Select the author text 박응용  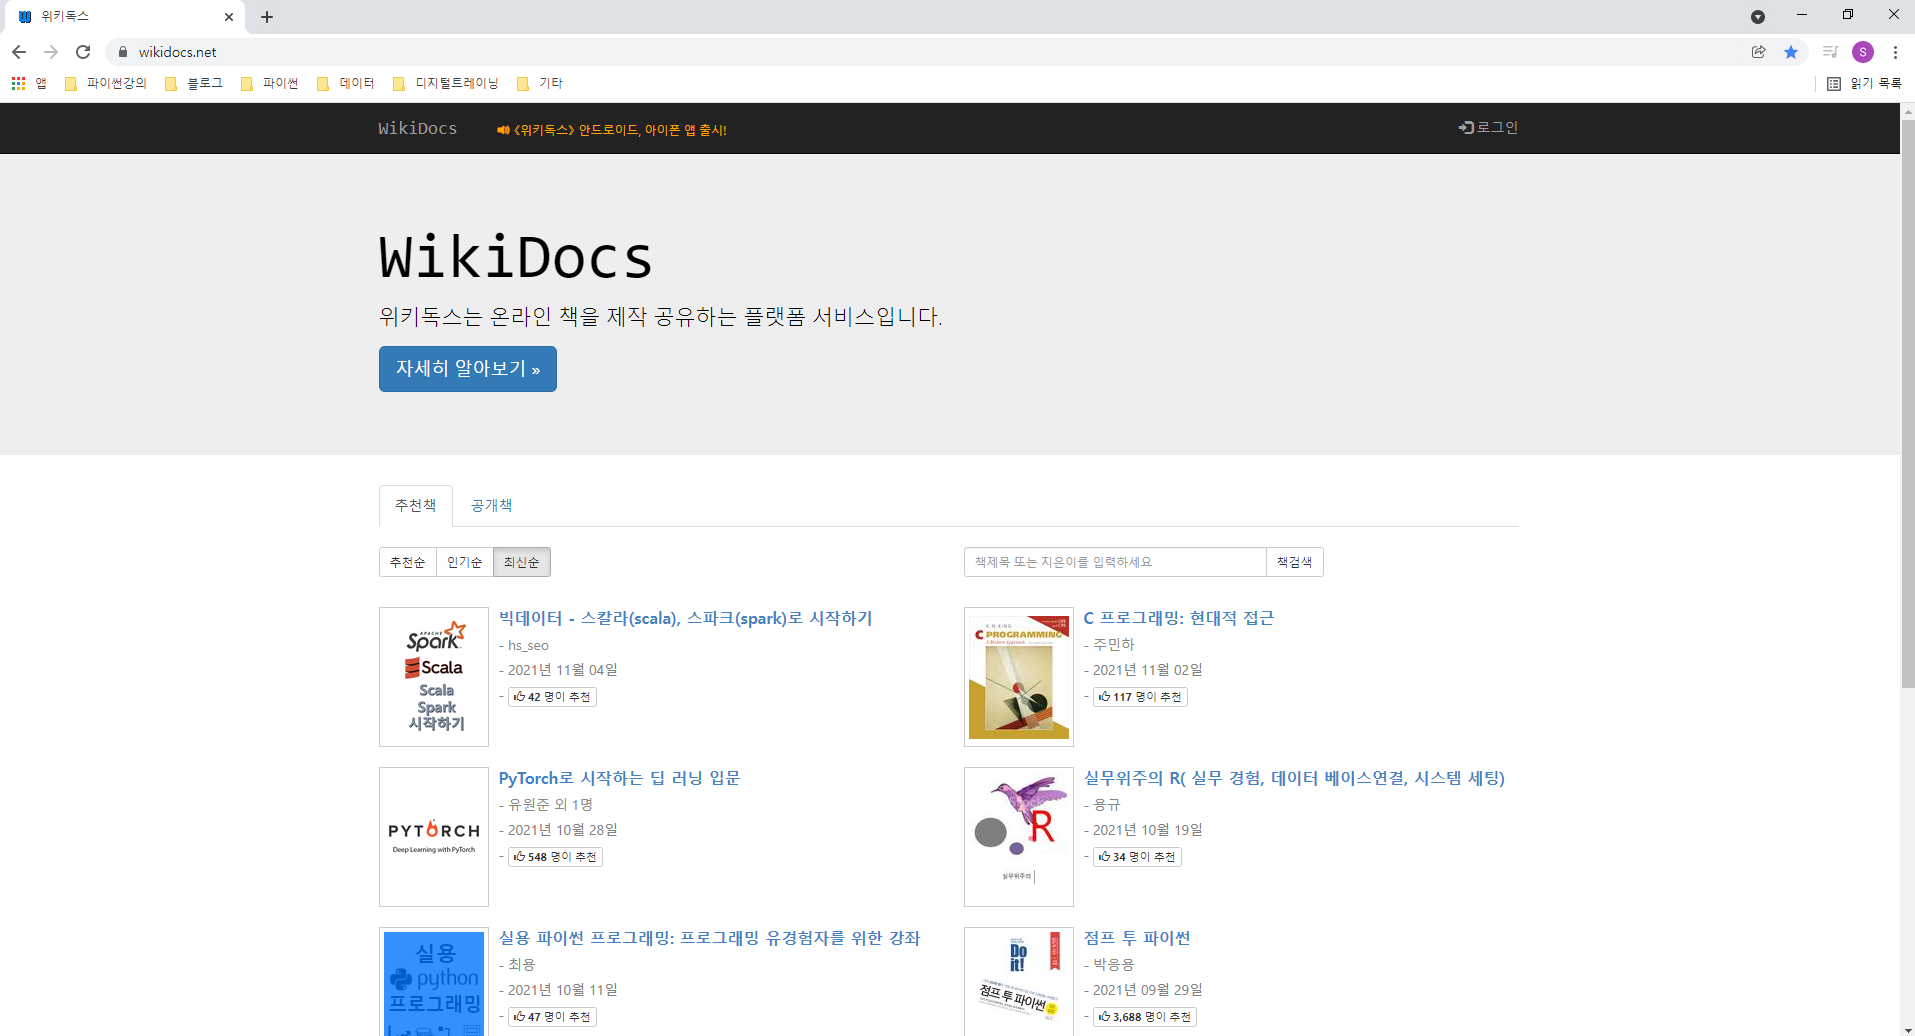pyautogui.click(x=1113, y=964)
